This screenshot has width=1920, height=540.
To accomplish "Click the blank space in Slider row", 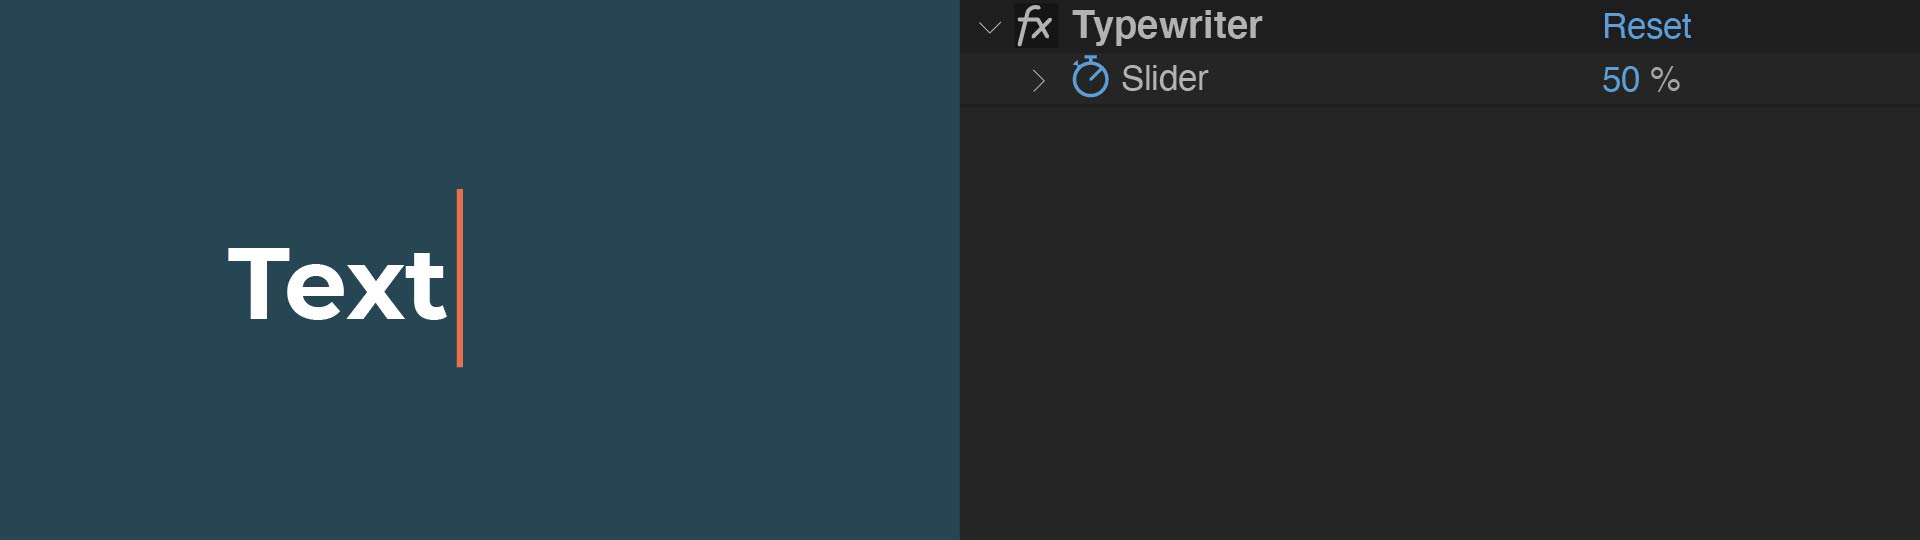I will tap(1400, 80).
